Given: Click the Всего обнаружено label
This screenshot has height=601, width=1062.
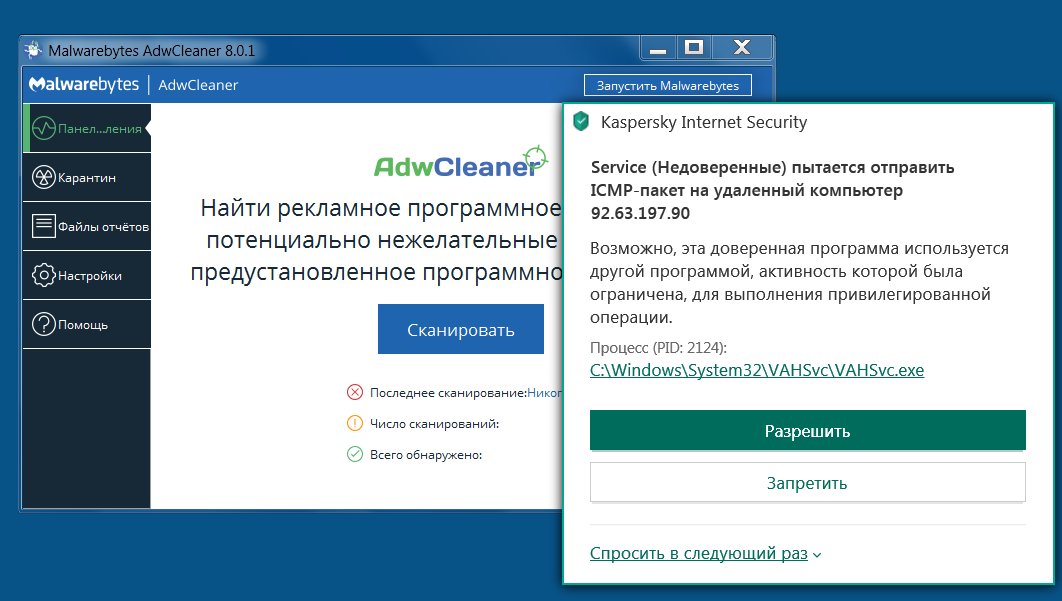Looking at the screenshot, I should coord(426,455).
